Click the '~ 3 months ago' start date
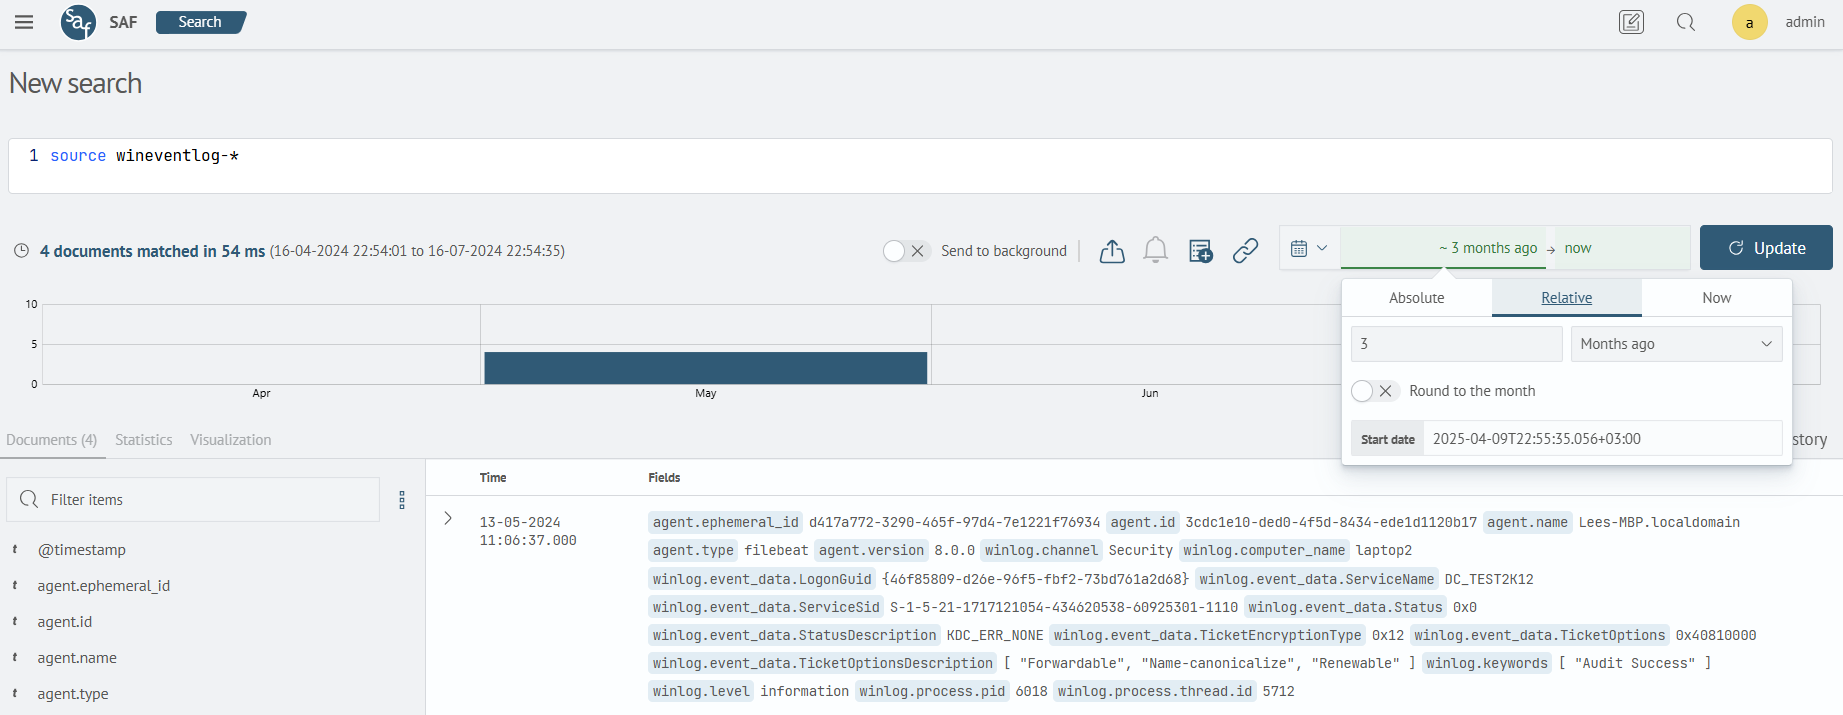 [1488, 248]
